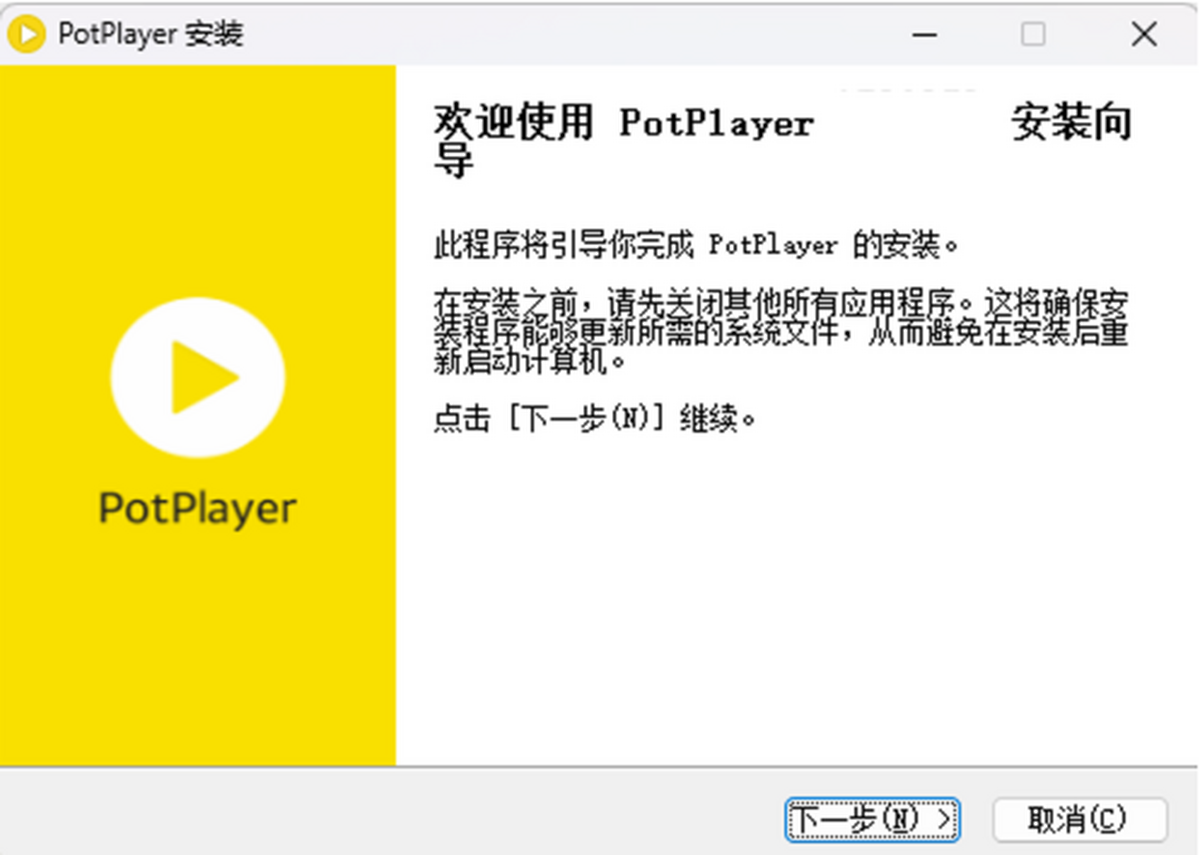Click the 下一步(N) button to continue
1200x855 pixels.
[x=872, y=820]
